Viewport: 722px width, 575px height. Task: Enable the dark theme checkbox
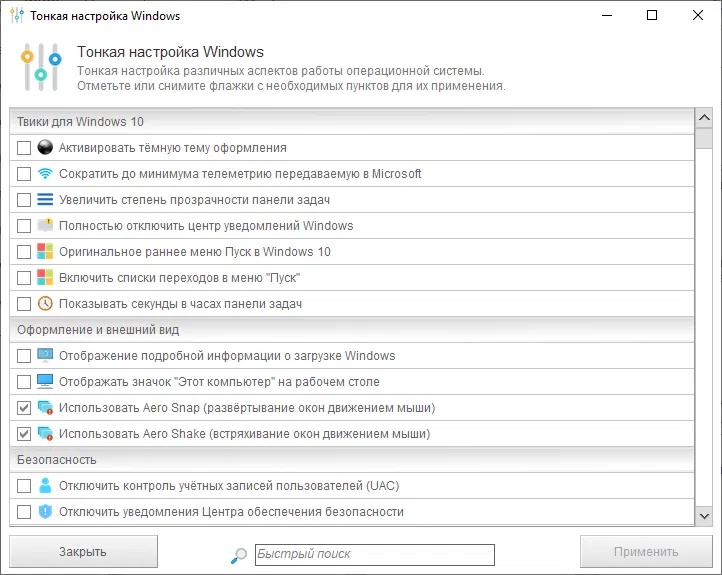24,148
